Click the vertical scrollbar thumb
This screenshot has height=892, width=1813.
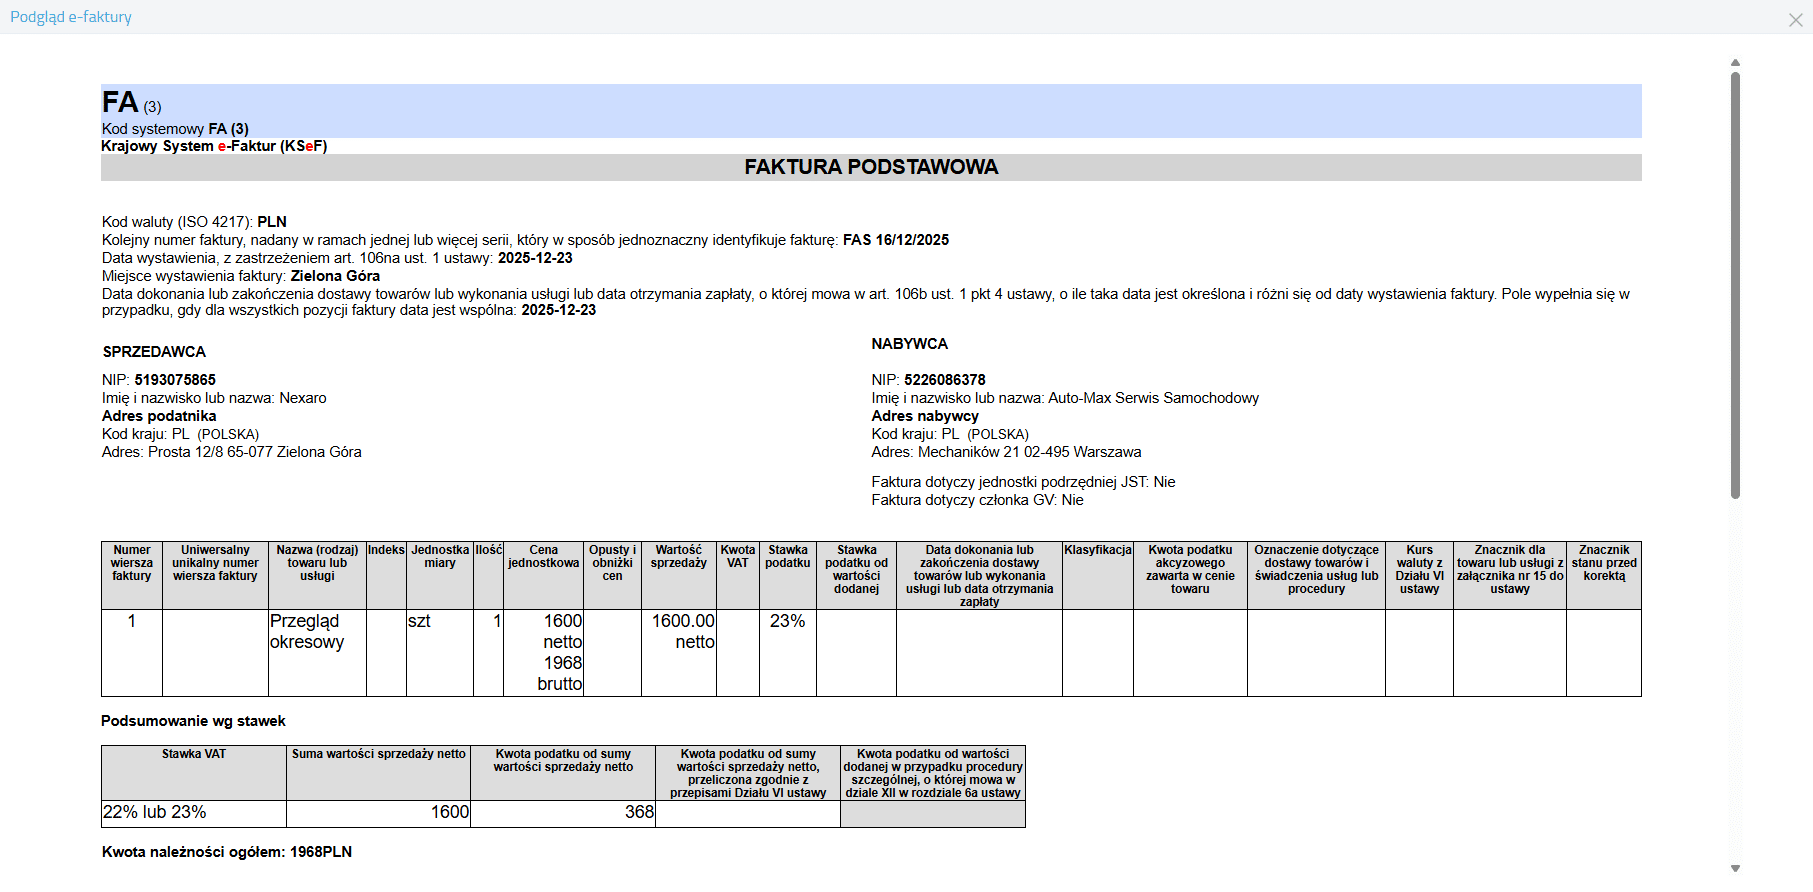1735,285
